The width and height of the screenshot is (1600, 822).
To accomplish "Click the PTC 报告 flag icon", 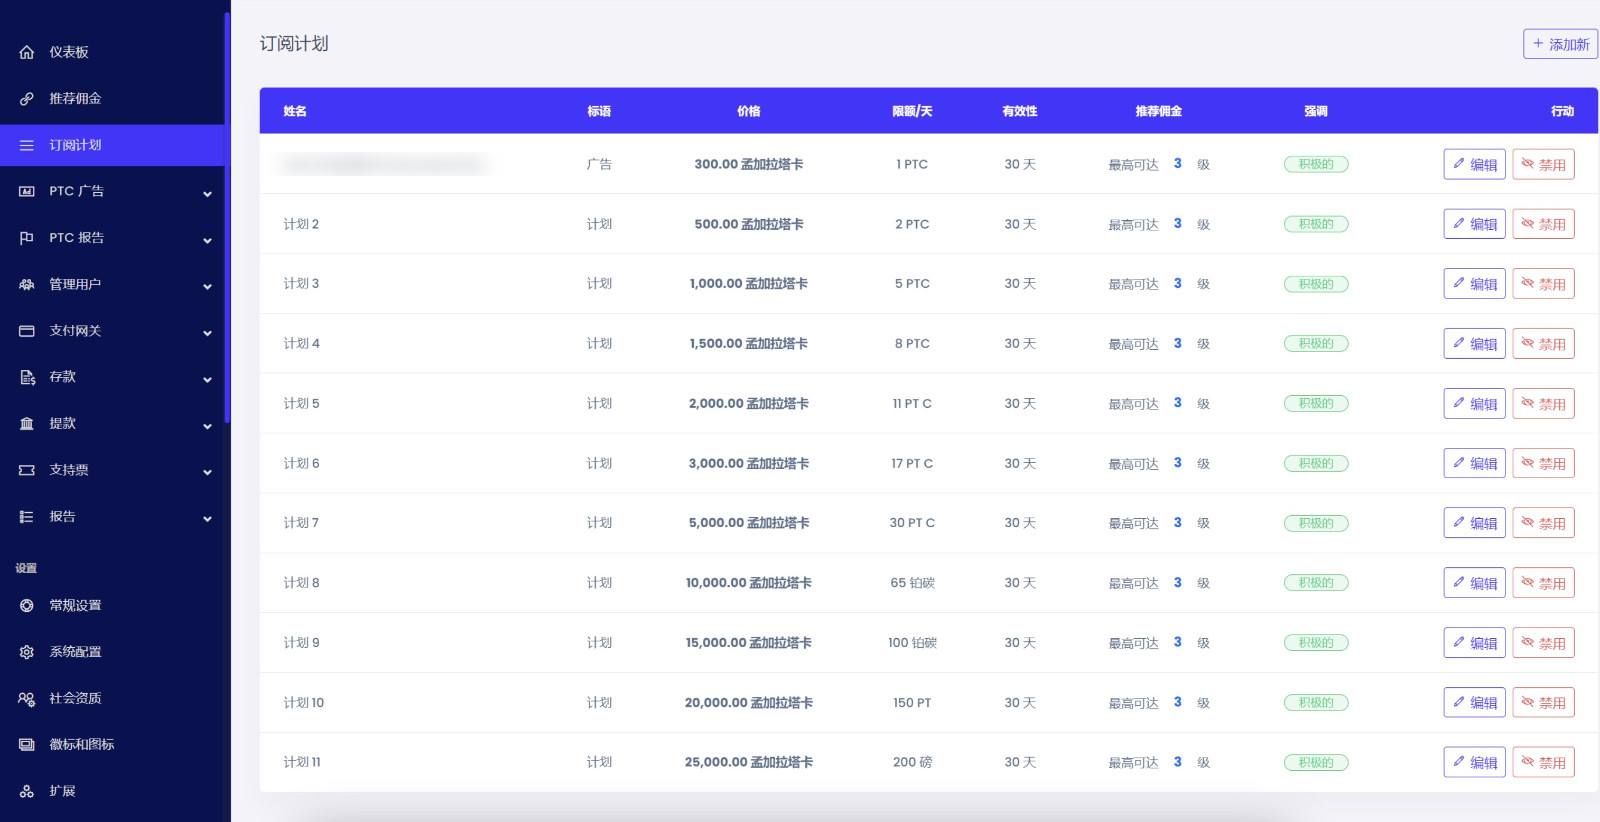I will click(27, 238).
